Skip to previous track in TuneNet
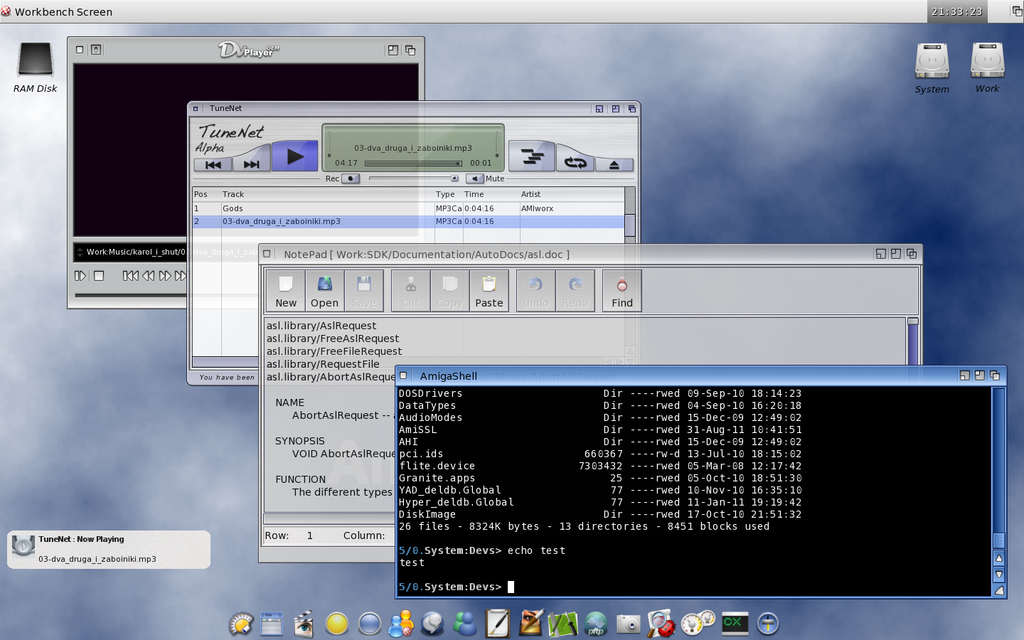This screenshot has width=1024, height=640. (213, 164)
